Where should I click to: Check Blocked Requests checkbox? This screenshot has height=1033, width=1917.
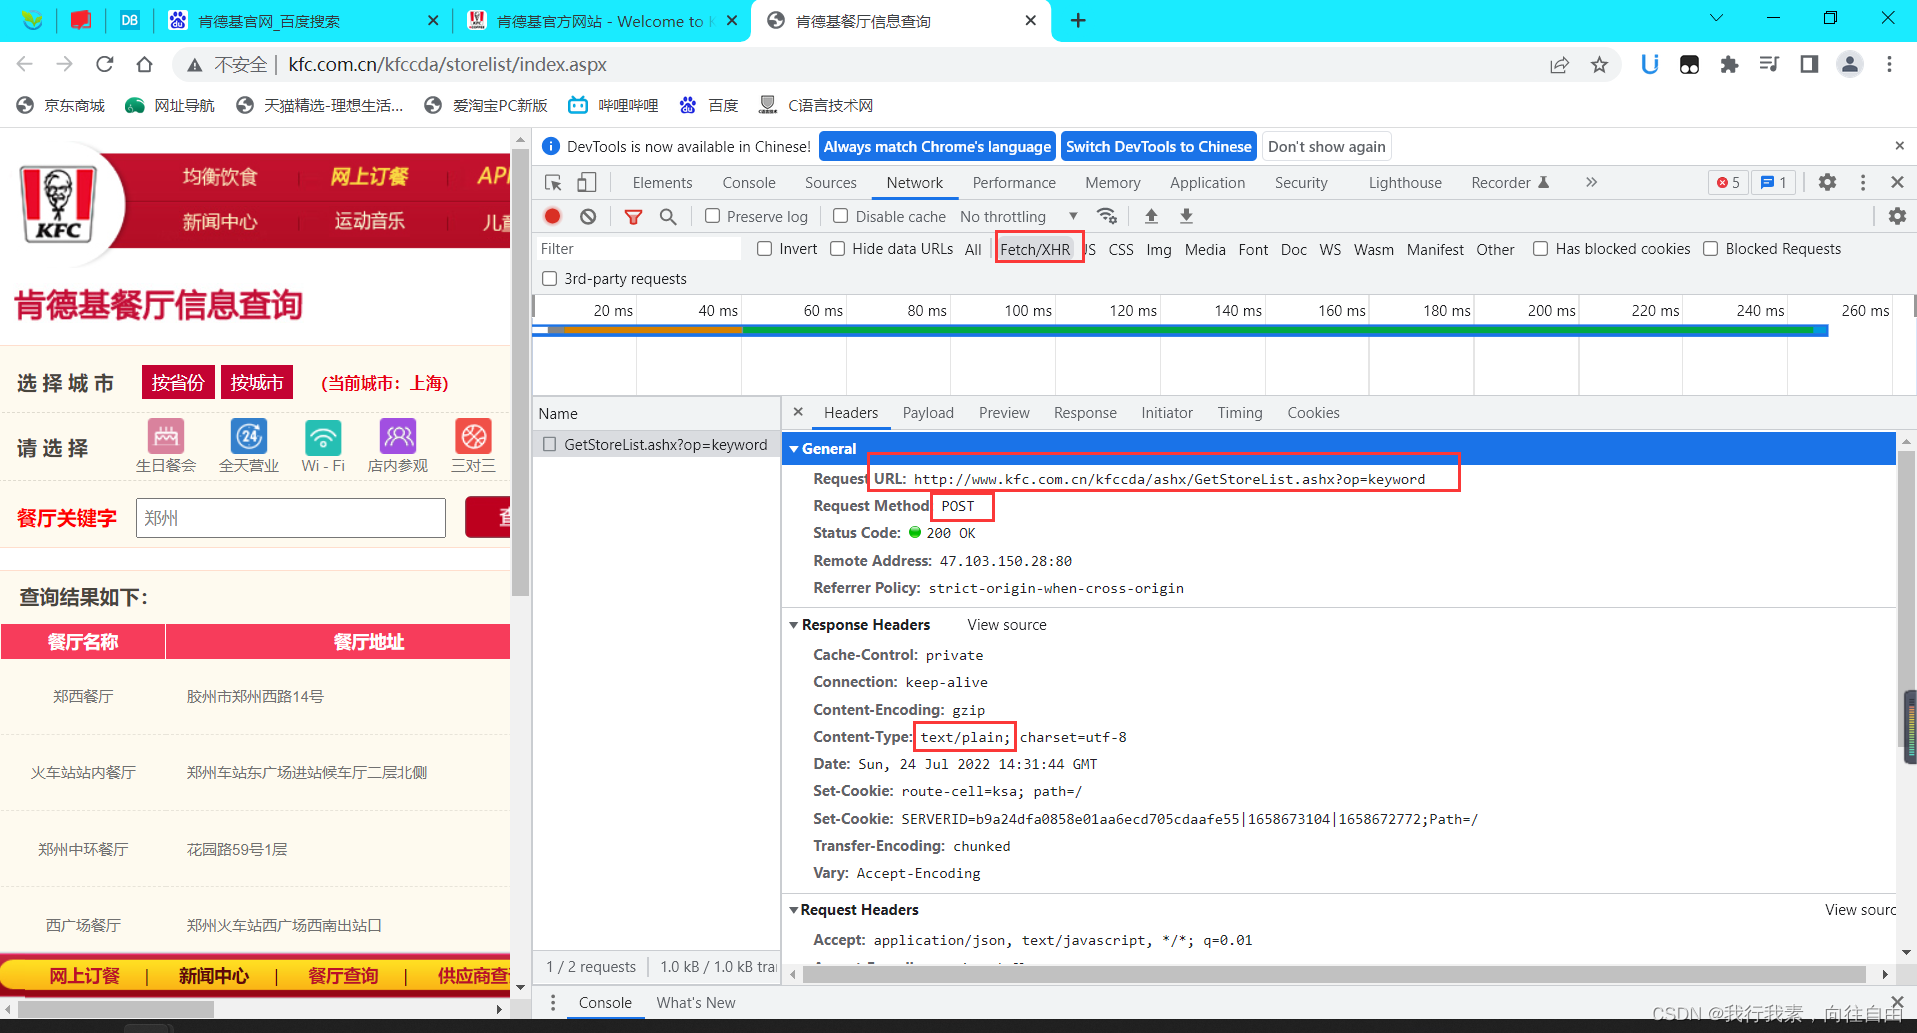(1711, 249)
